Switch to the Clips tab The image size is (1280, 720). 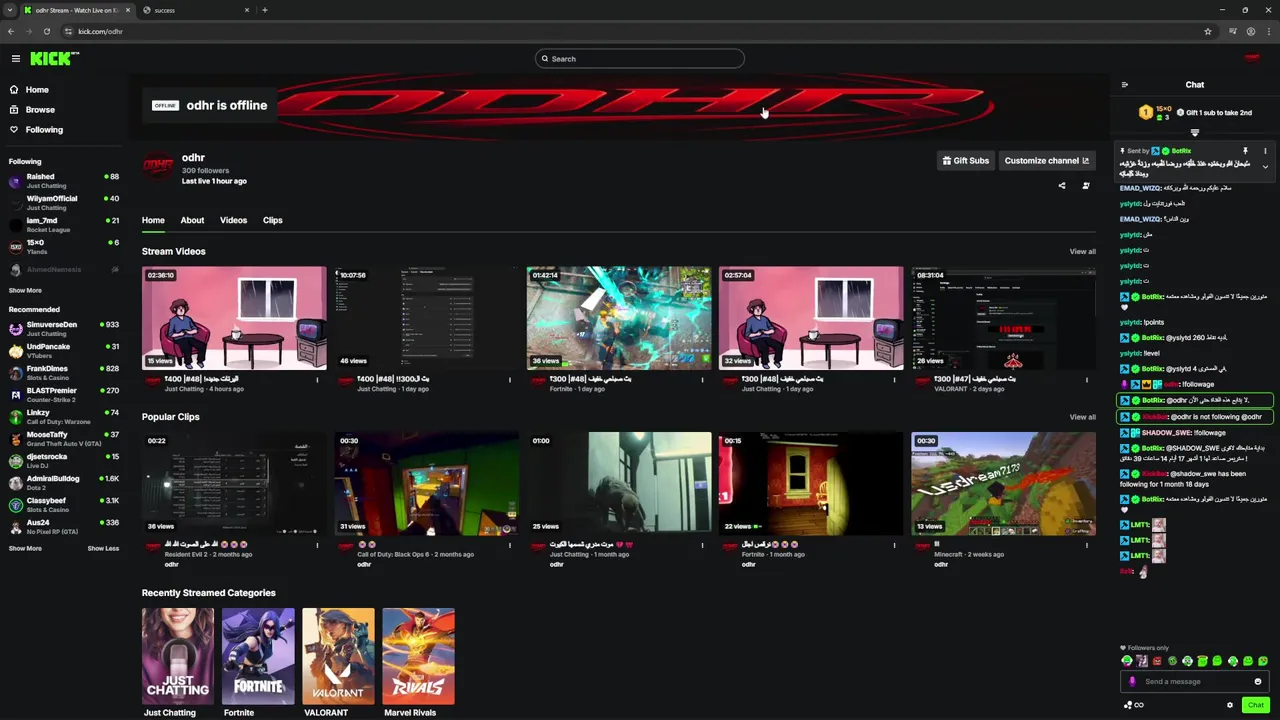(x=273, y=220)
